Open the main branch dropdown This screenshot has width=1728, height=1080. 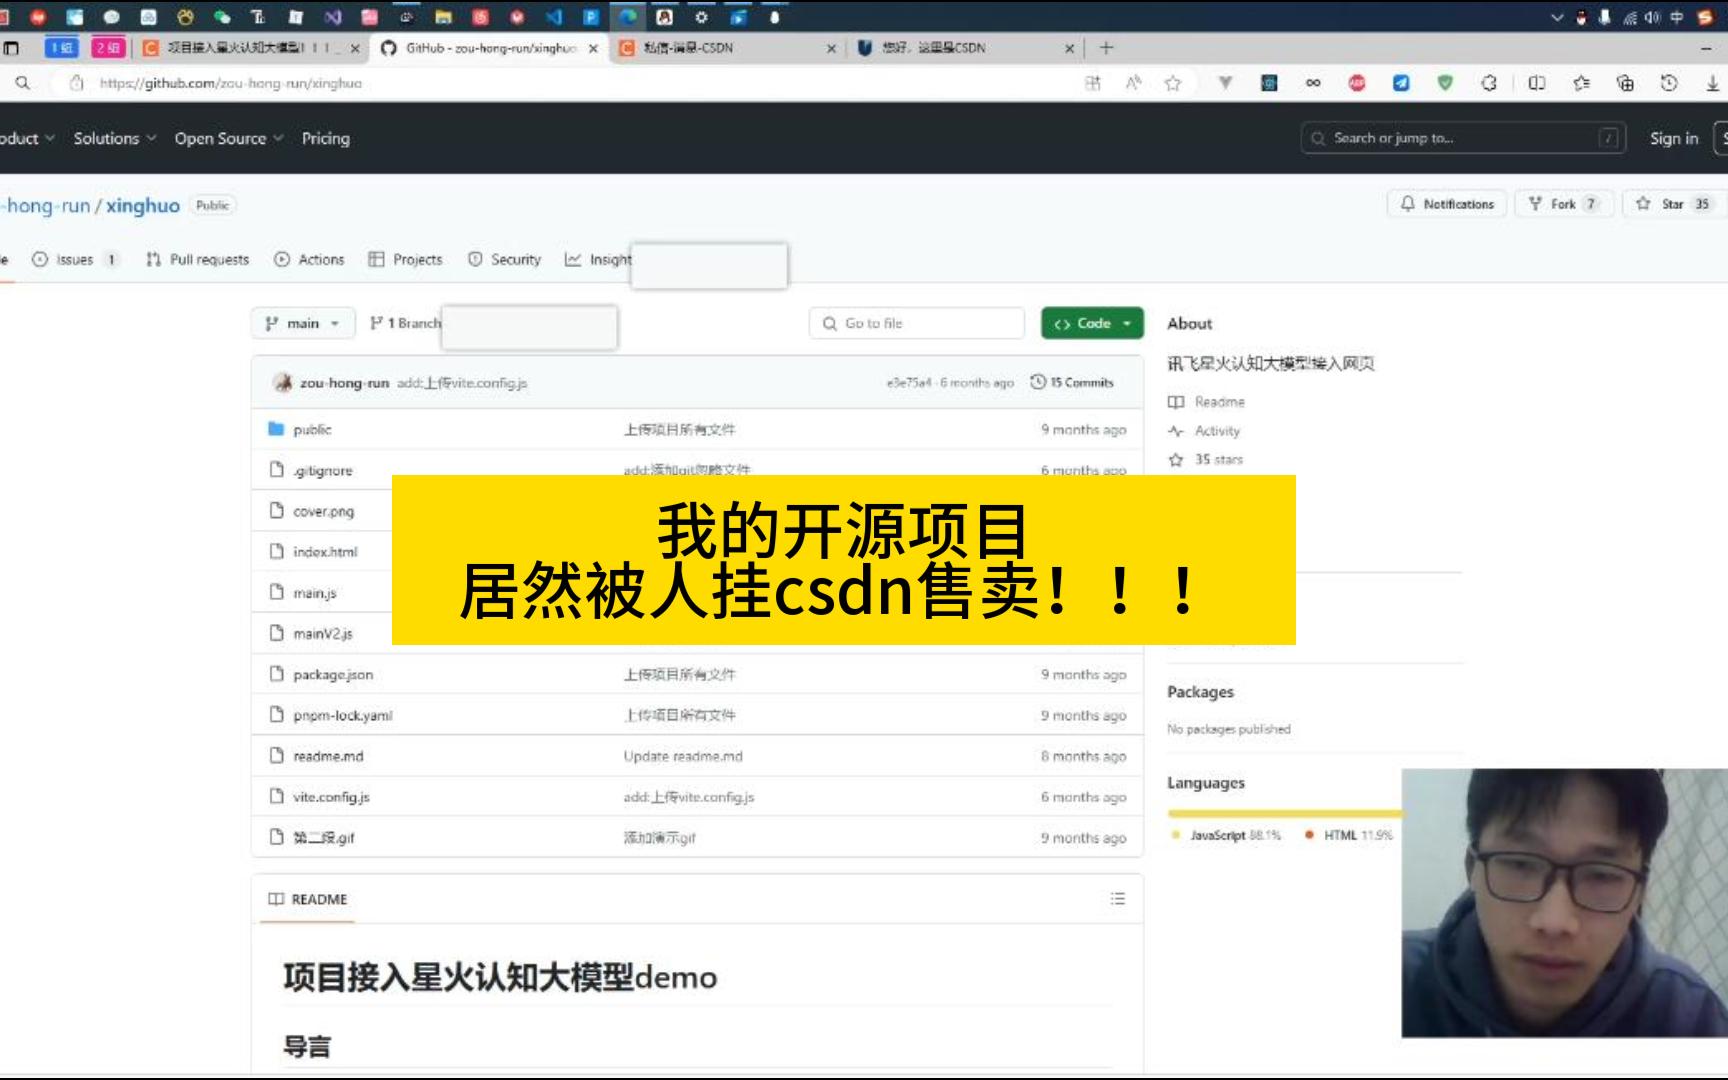(x=302, y=323)
